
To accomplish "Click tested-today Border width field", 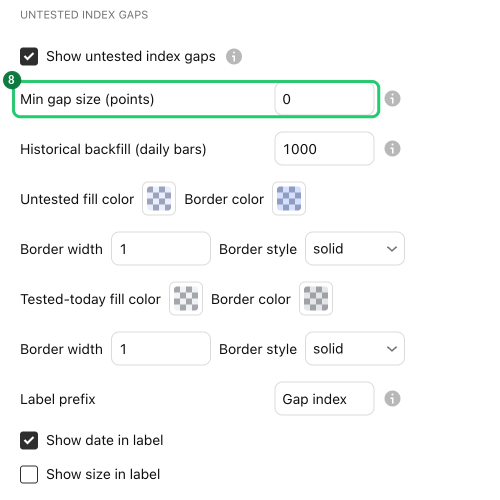I will coord(161,349).
